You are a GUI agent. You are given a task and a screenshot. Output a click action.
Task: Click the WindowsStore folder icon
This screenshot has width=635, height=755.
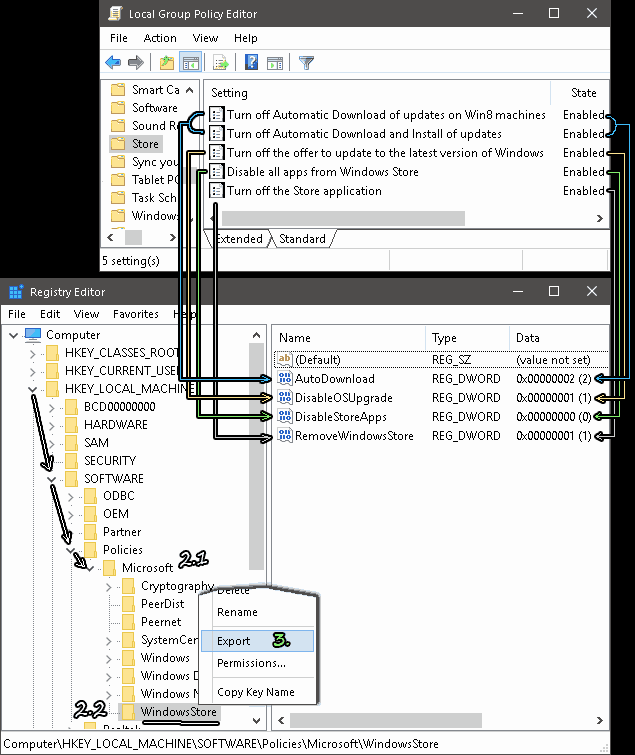(129, 712)
